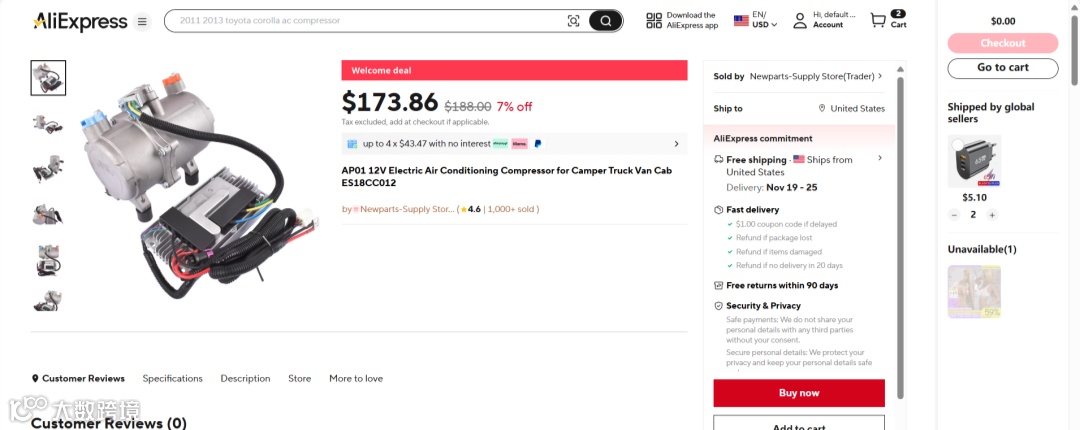Click the QR code download app icon
This screenshot has height=430, width=1080.
pos(654,21)
